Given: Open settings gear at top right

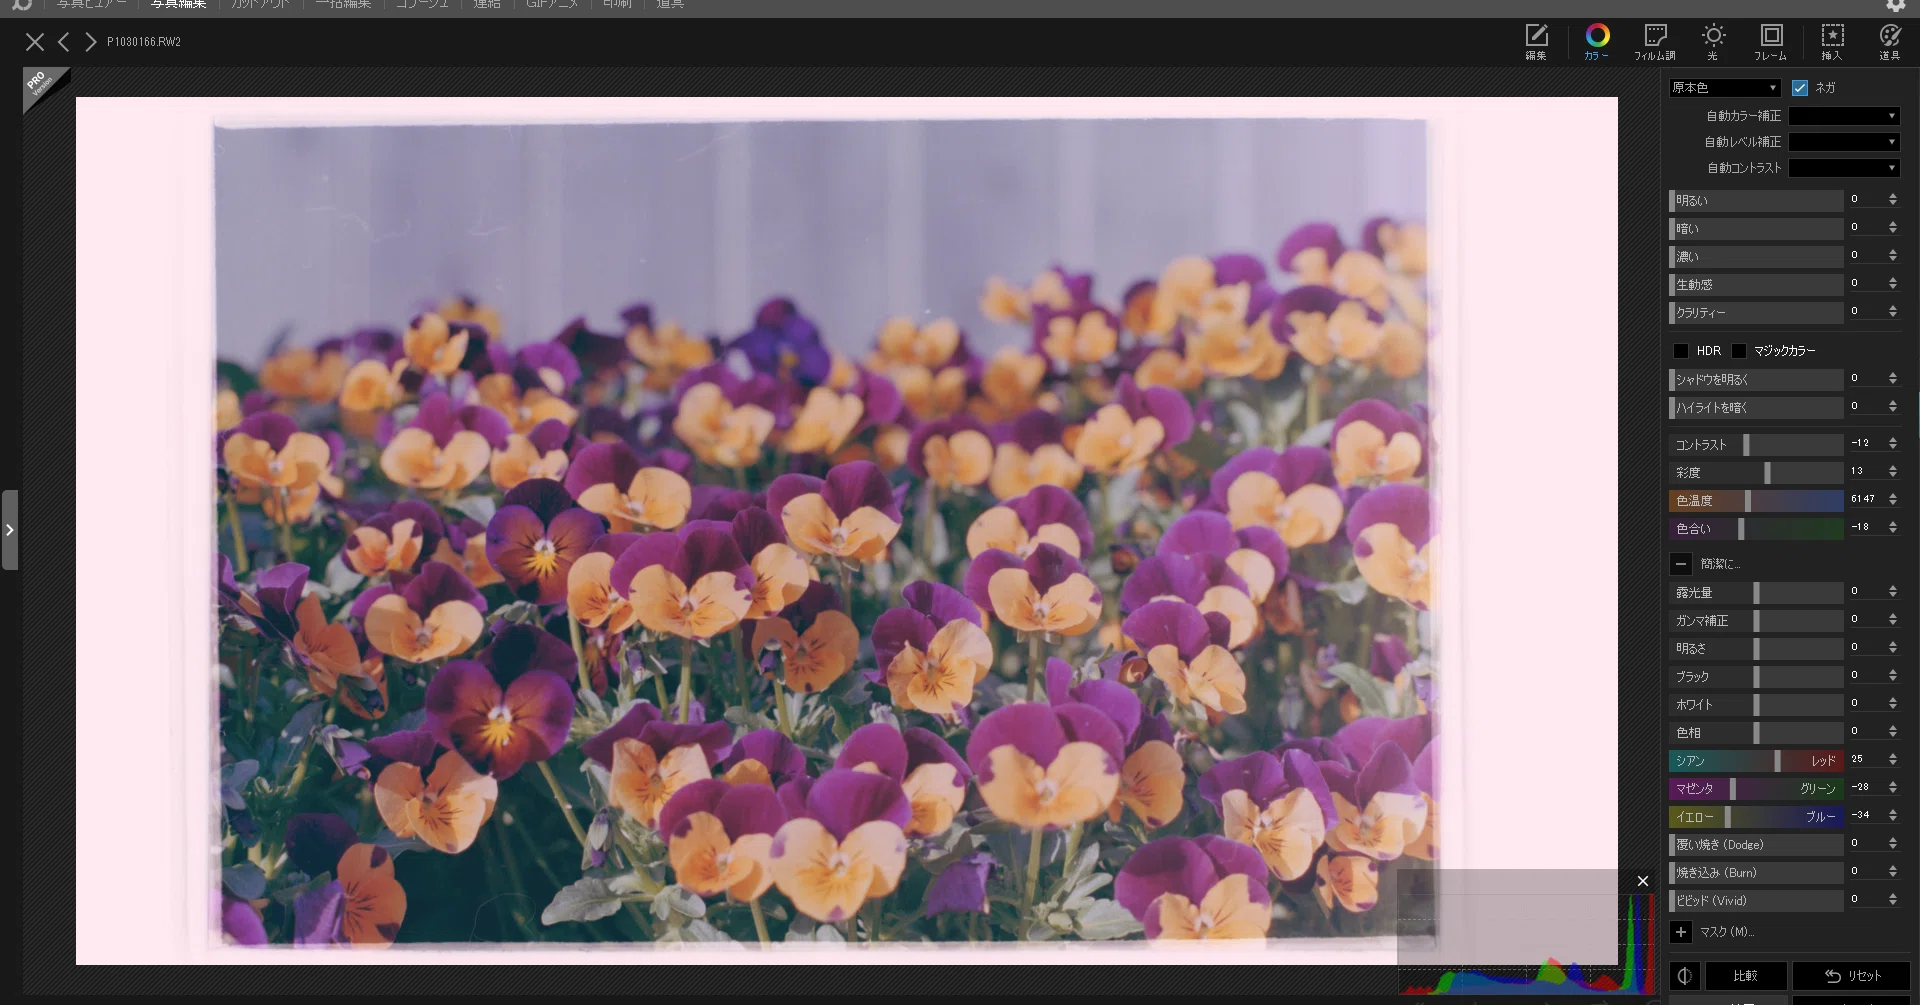Looking at the screenshot, I should pos(1895,5).
